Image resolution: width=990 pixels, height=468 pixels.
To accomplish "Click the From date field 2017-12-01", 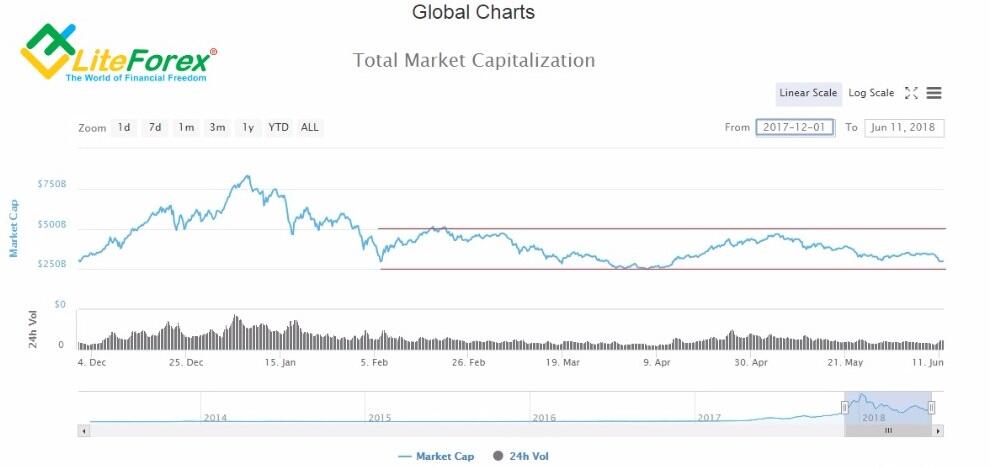I will (795, 128).
